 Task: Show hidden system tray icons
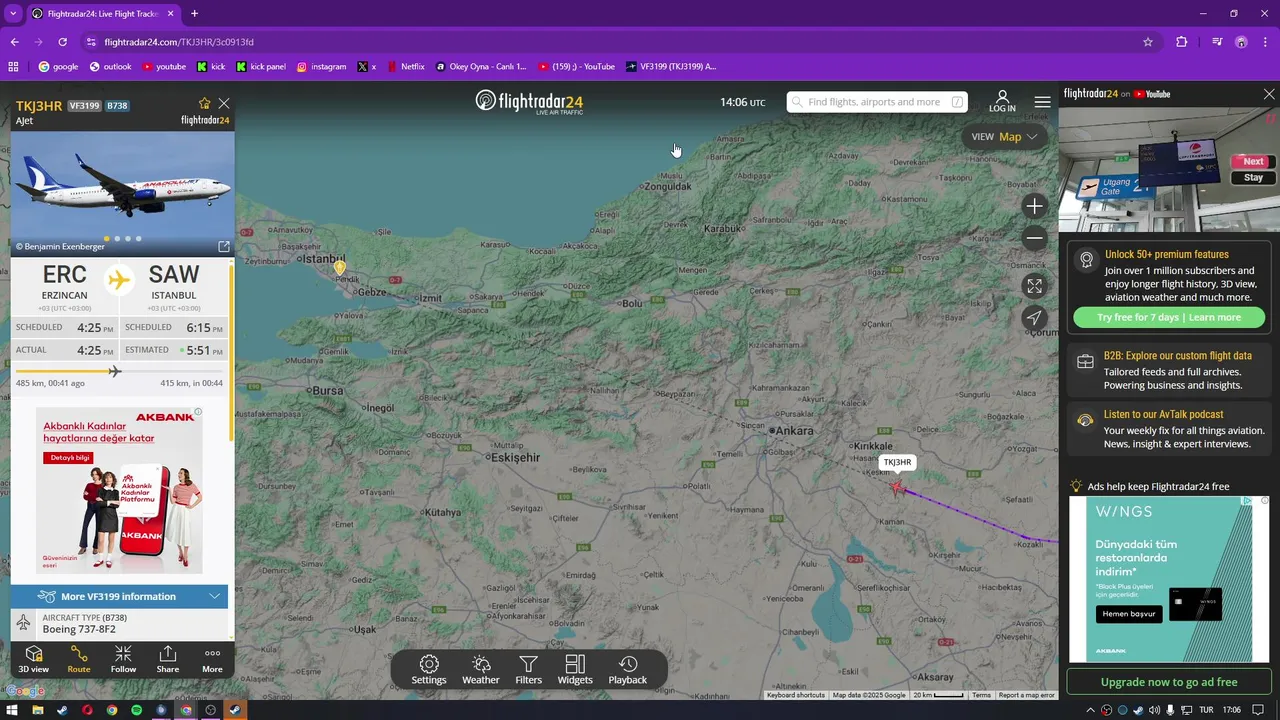point(1090,710)
